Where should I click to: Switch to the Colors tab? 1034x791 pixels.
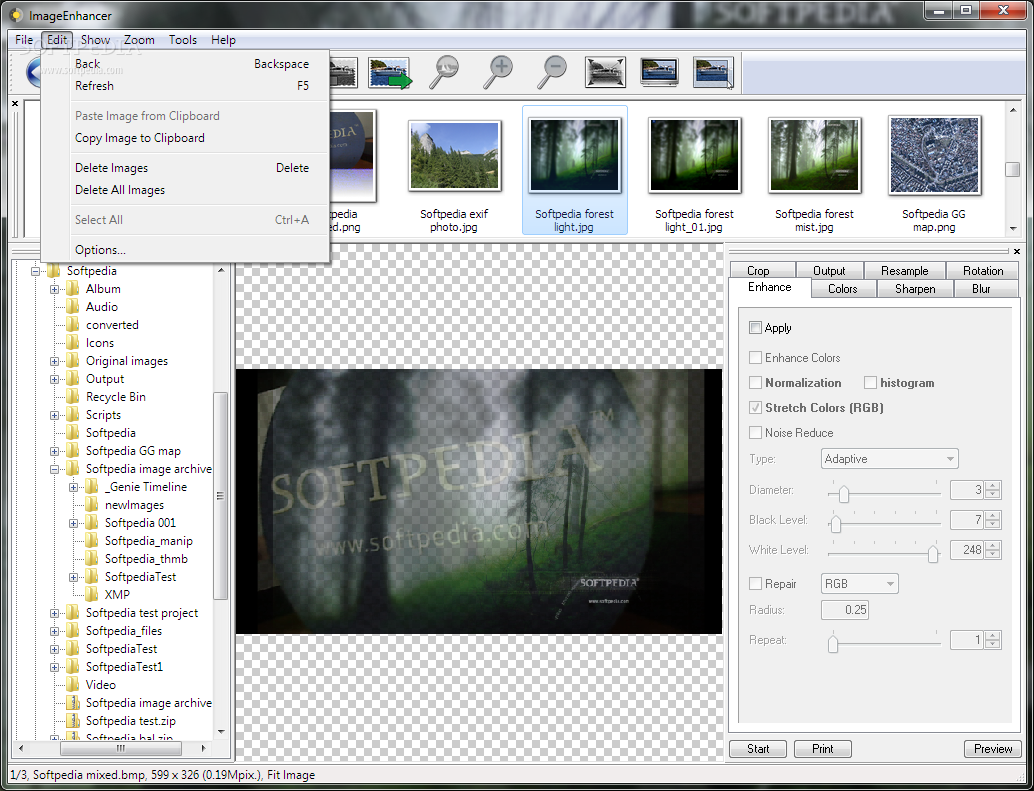843,289
